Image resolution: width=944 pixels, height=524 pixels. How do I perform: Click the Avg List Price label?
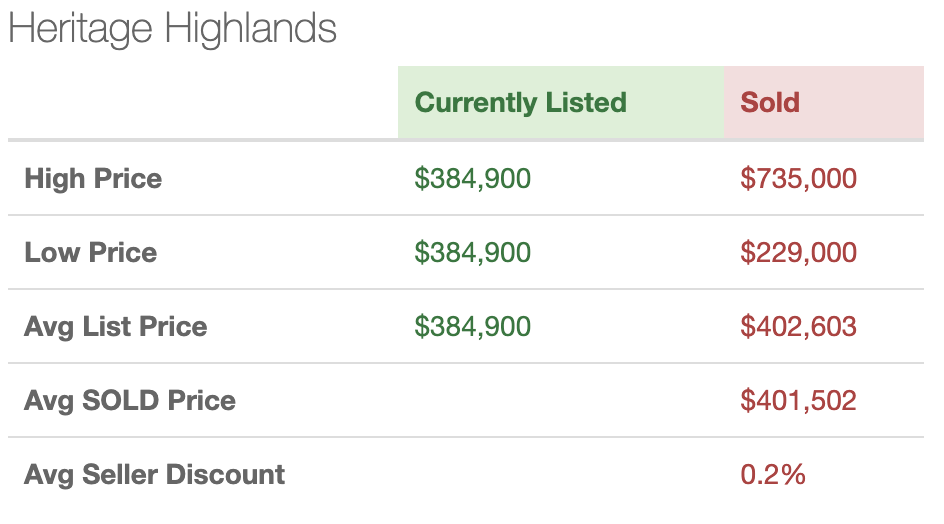point(116,326)
